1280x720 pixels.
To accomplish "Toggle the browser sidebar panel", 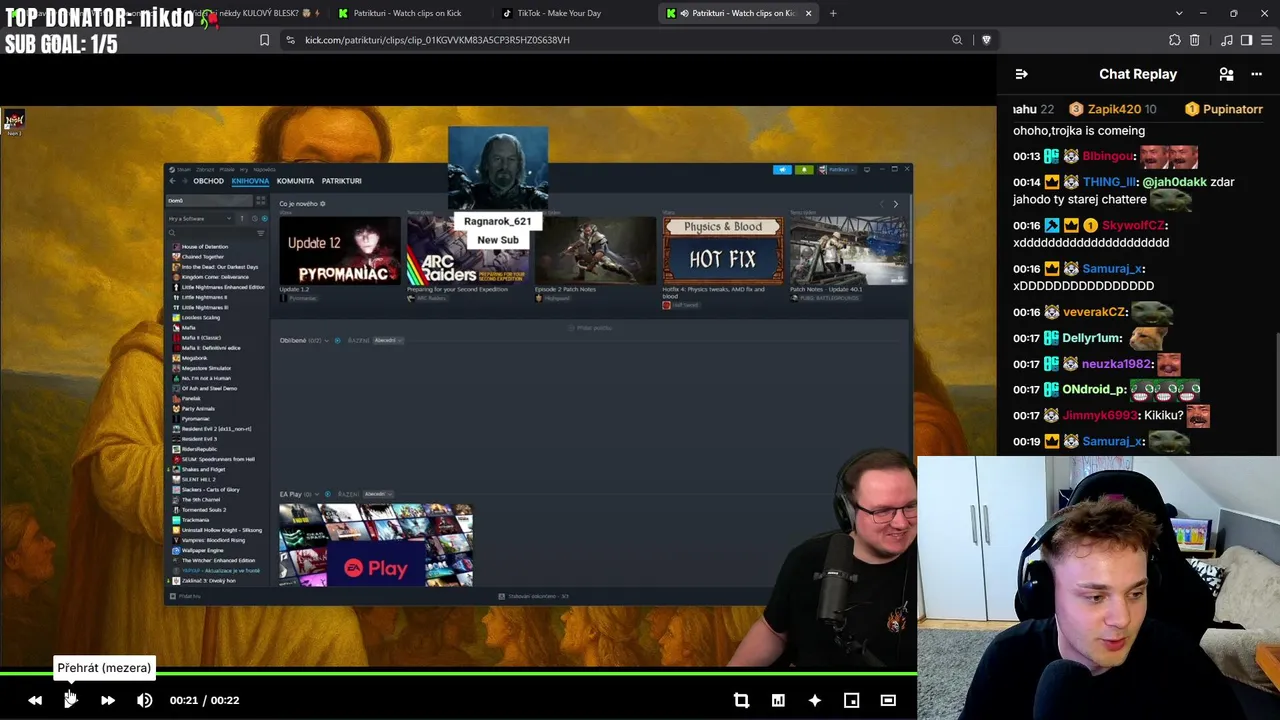I will 1246,40.
